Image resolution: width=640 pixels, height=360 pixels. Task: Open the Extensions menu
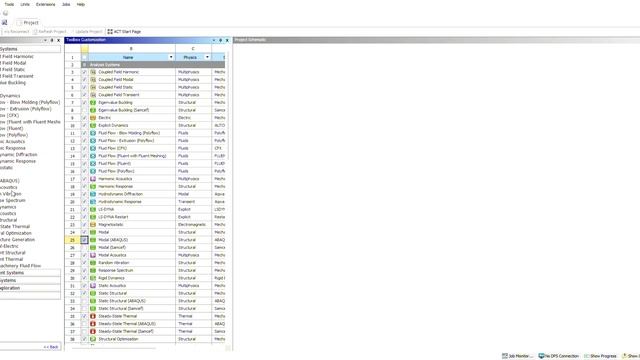point(45,4)
